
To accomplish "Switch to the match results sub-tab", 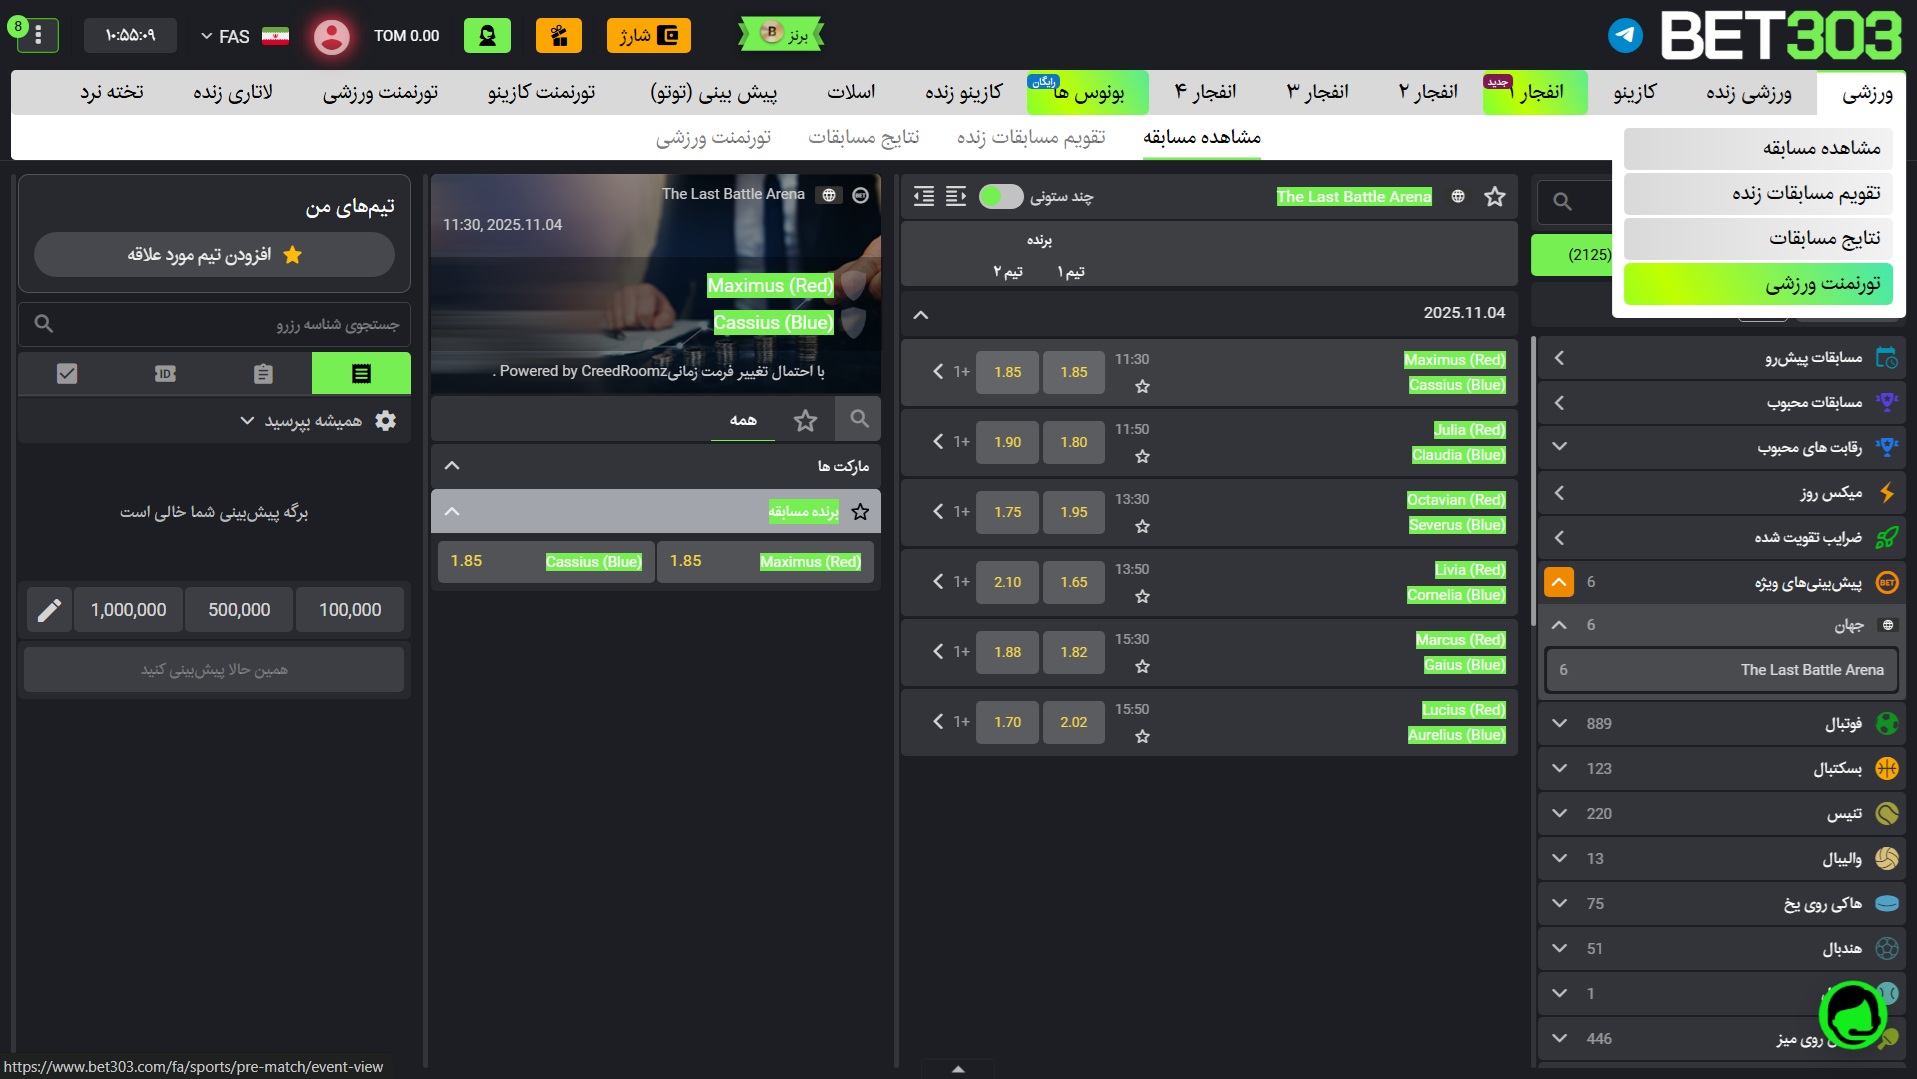I will 863,137.
